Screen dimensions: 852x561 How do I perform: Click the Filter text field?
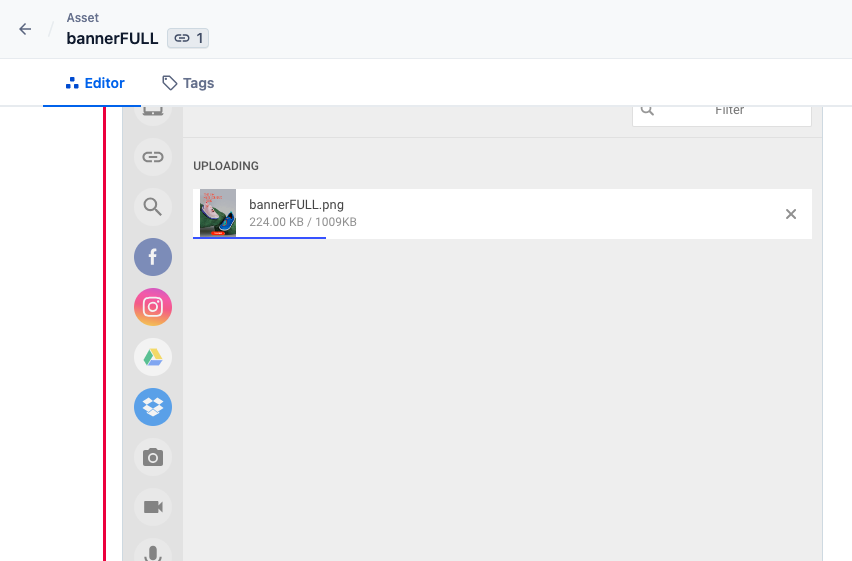tap(730, 111)
